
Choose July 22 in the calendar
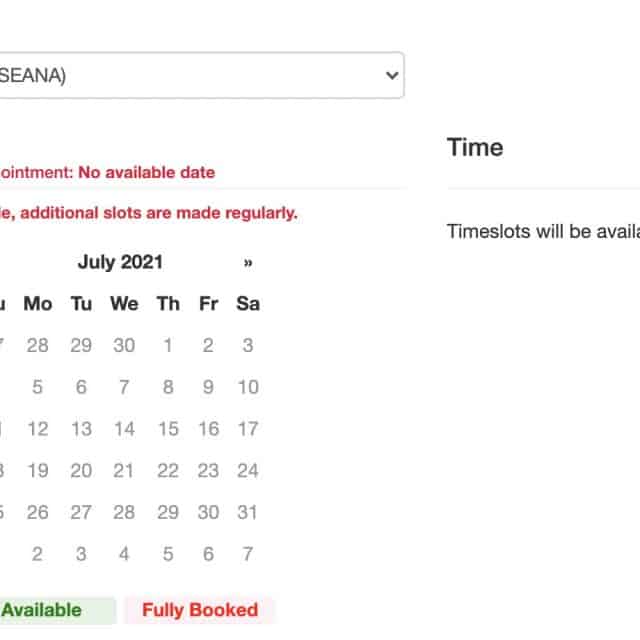(168, 470)
